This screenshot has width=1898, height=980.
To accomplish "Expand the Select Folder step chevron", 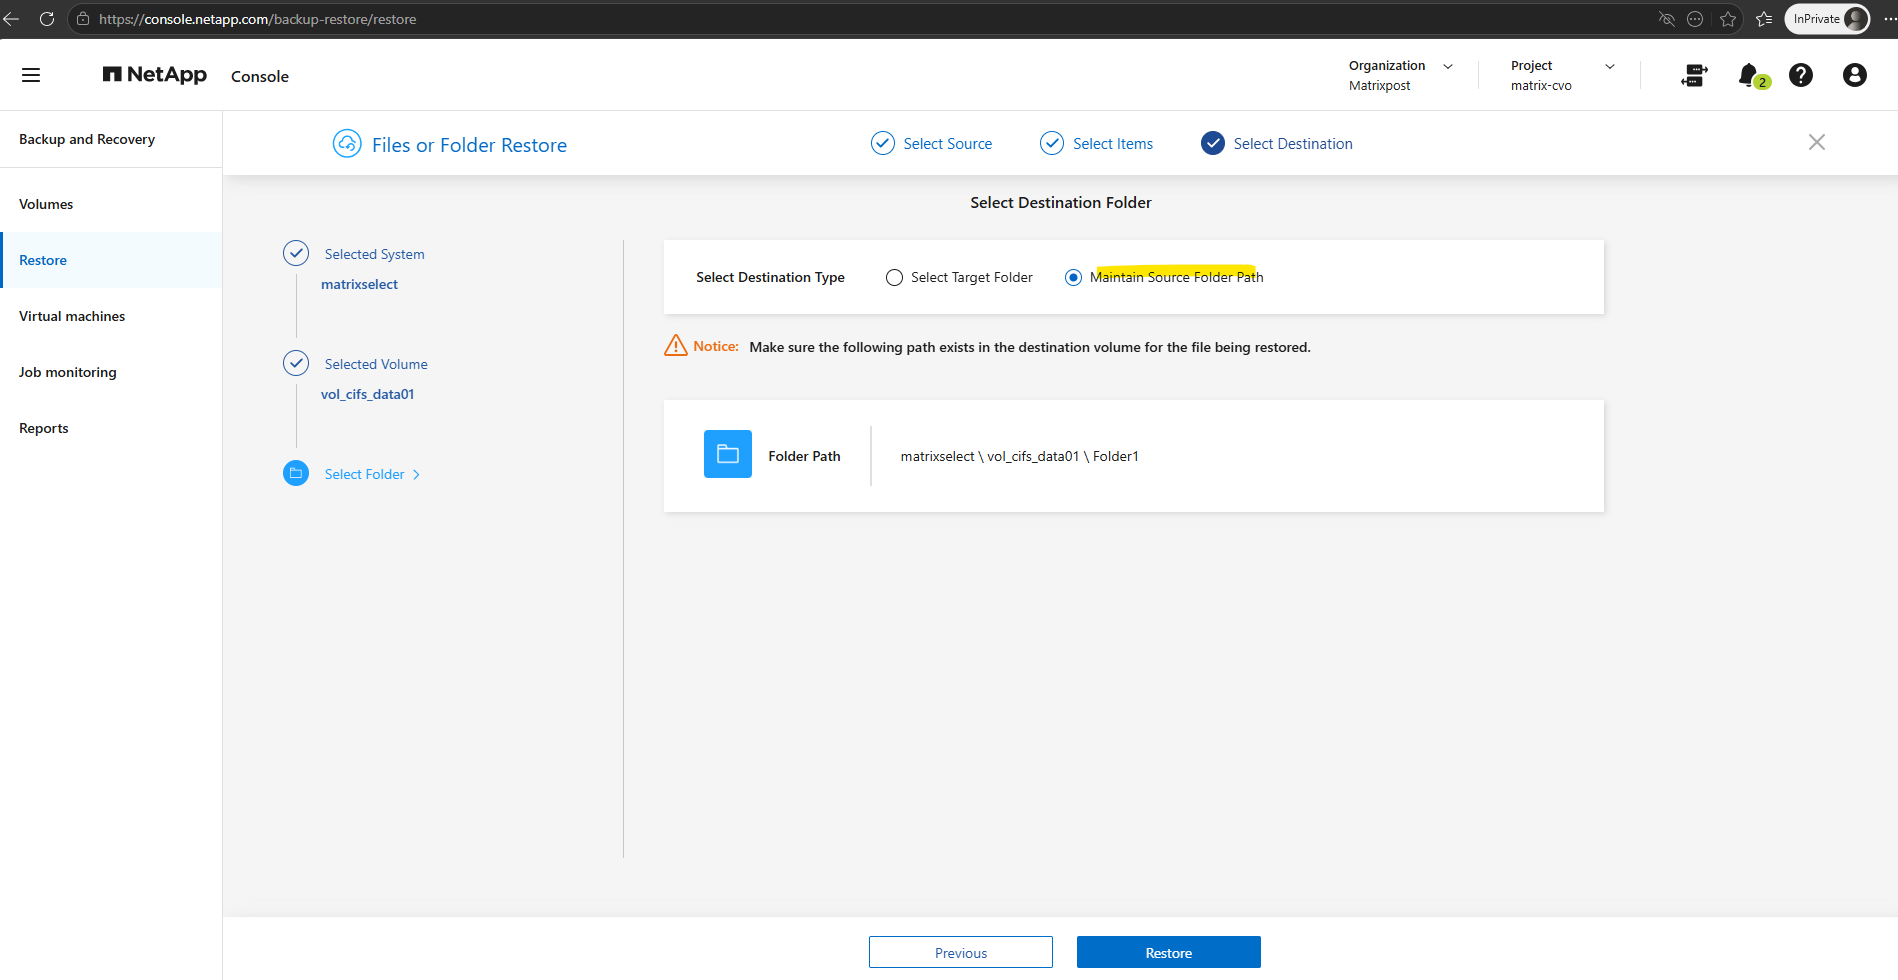I will 416,475.
